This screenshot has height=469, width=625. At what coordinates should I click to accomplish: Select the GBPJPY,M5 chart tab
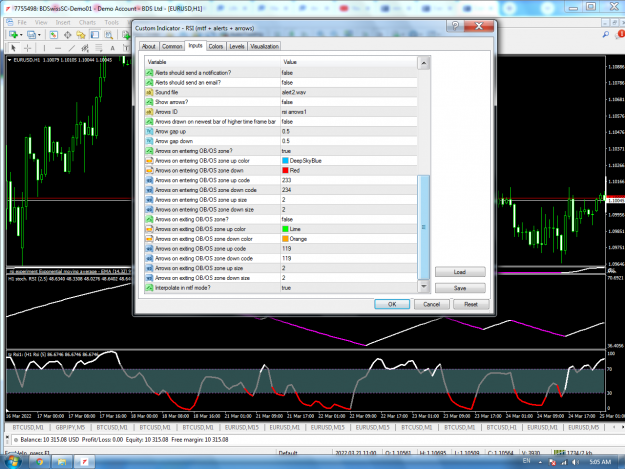tap(70, 427)
